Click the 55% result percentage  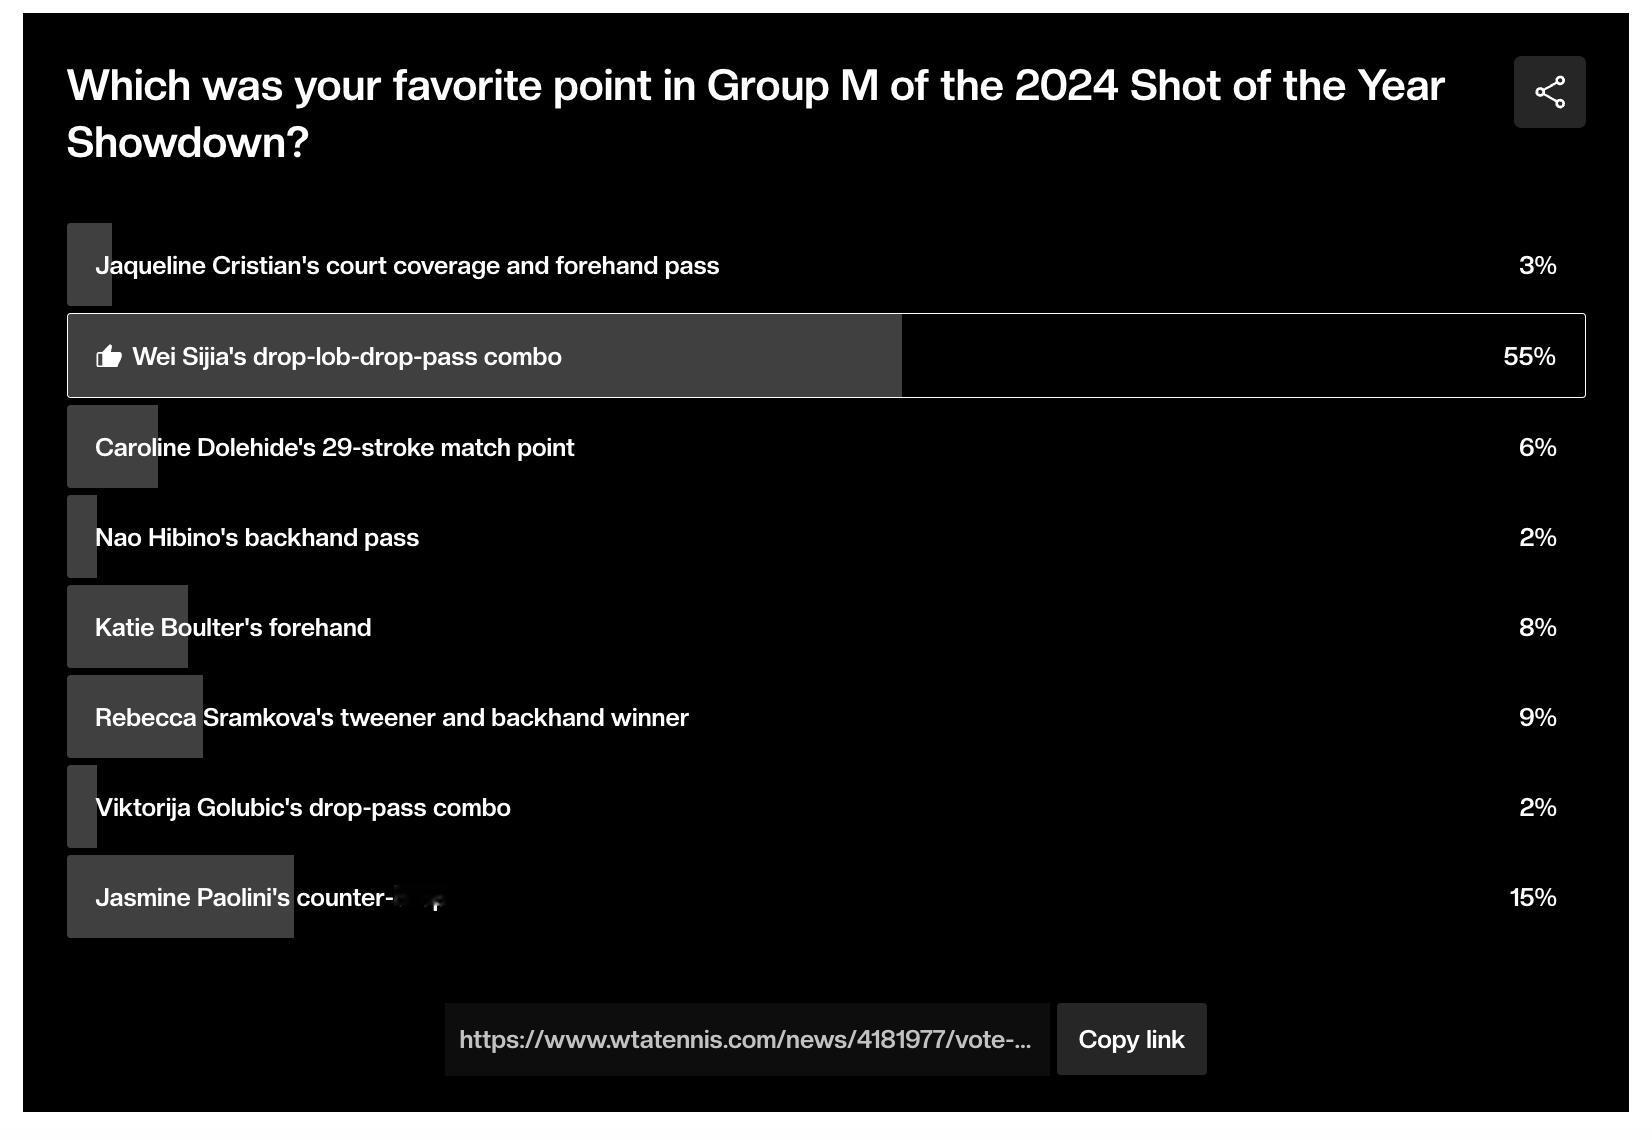[1529, 356]
